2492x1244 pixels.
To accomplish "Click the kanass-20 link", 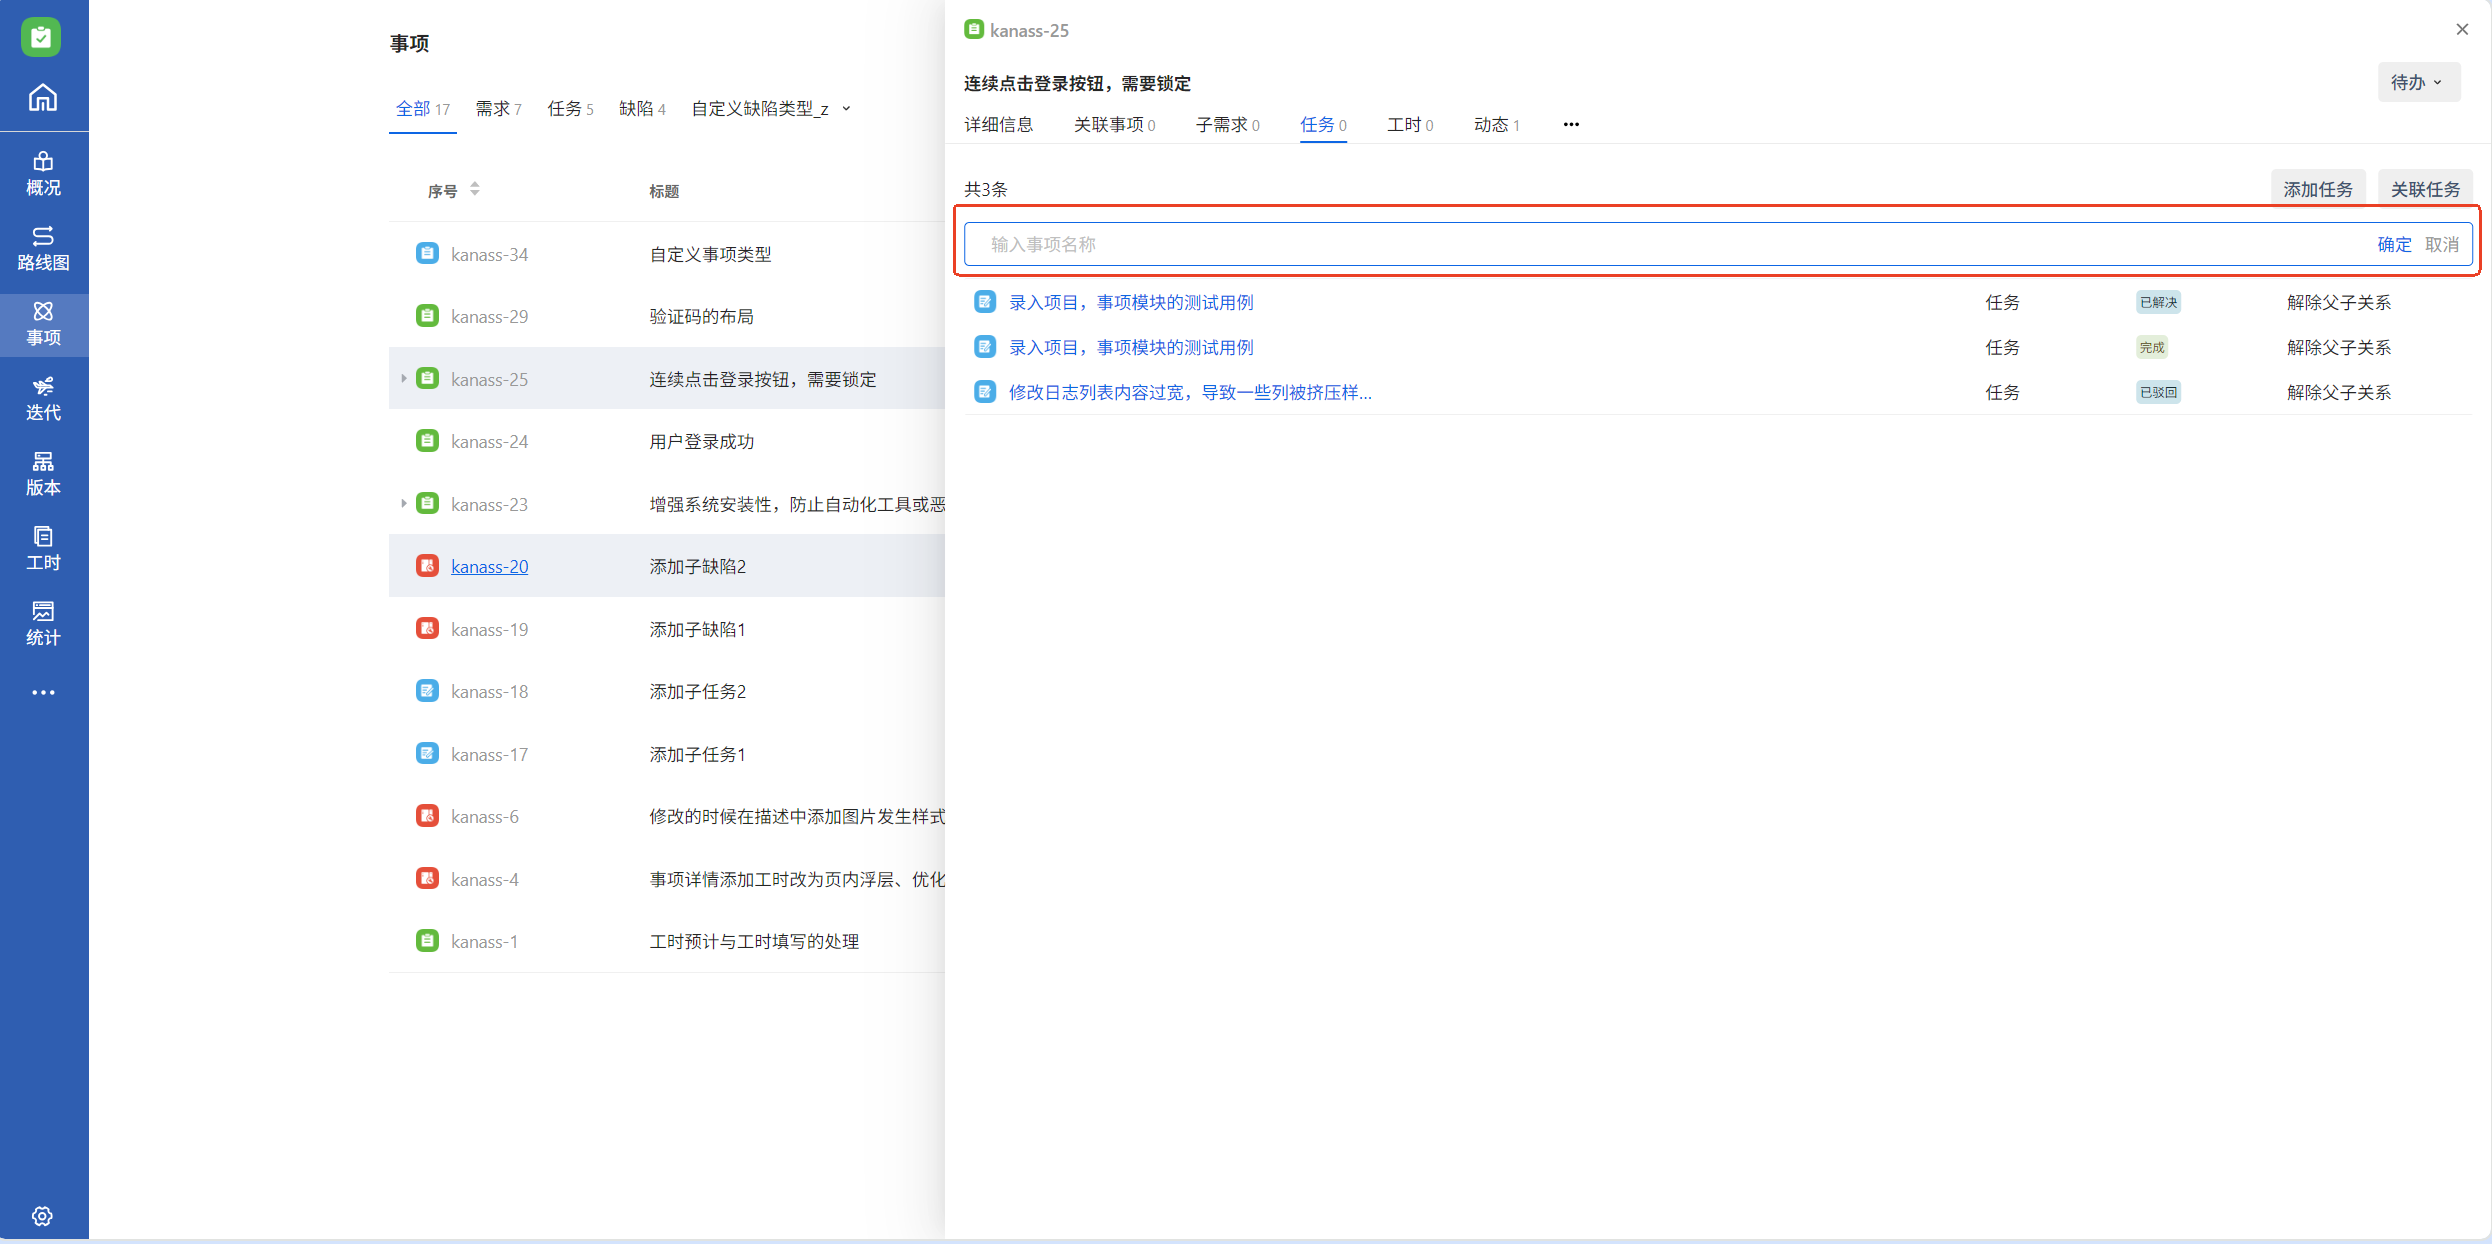I will [x=489, y=566].
